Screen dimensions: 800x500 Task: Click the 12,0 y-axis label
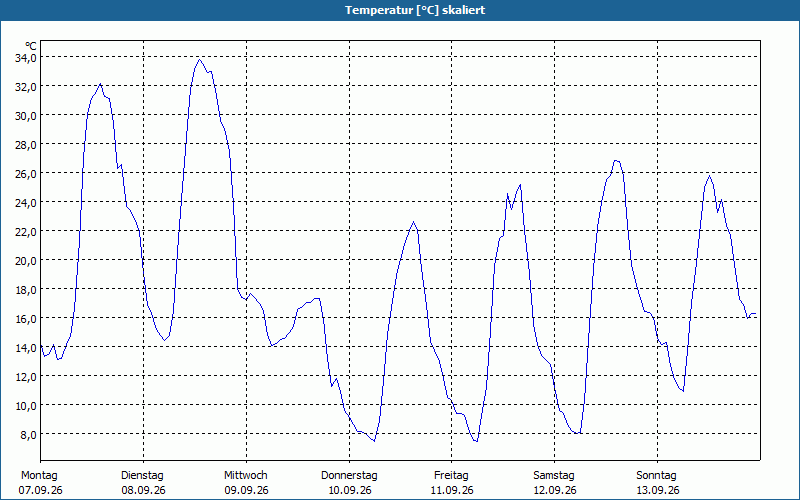click(x=26, y=377)
